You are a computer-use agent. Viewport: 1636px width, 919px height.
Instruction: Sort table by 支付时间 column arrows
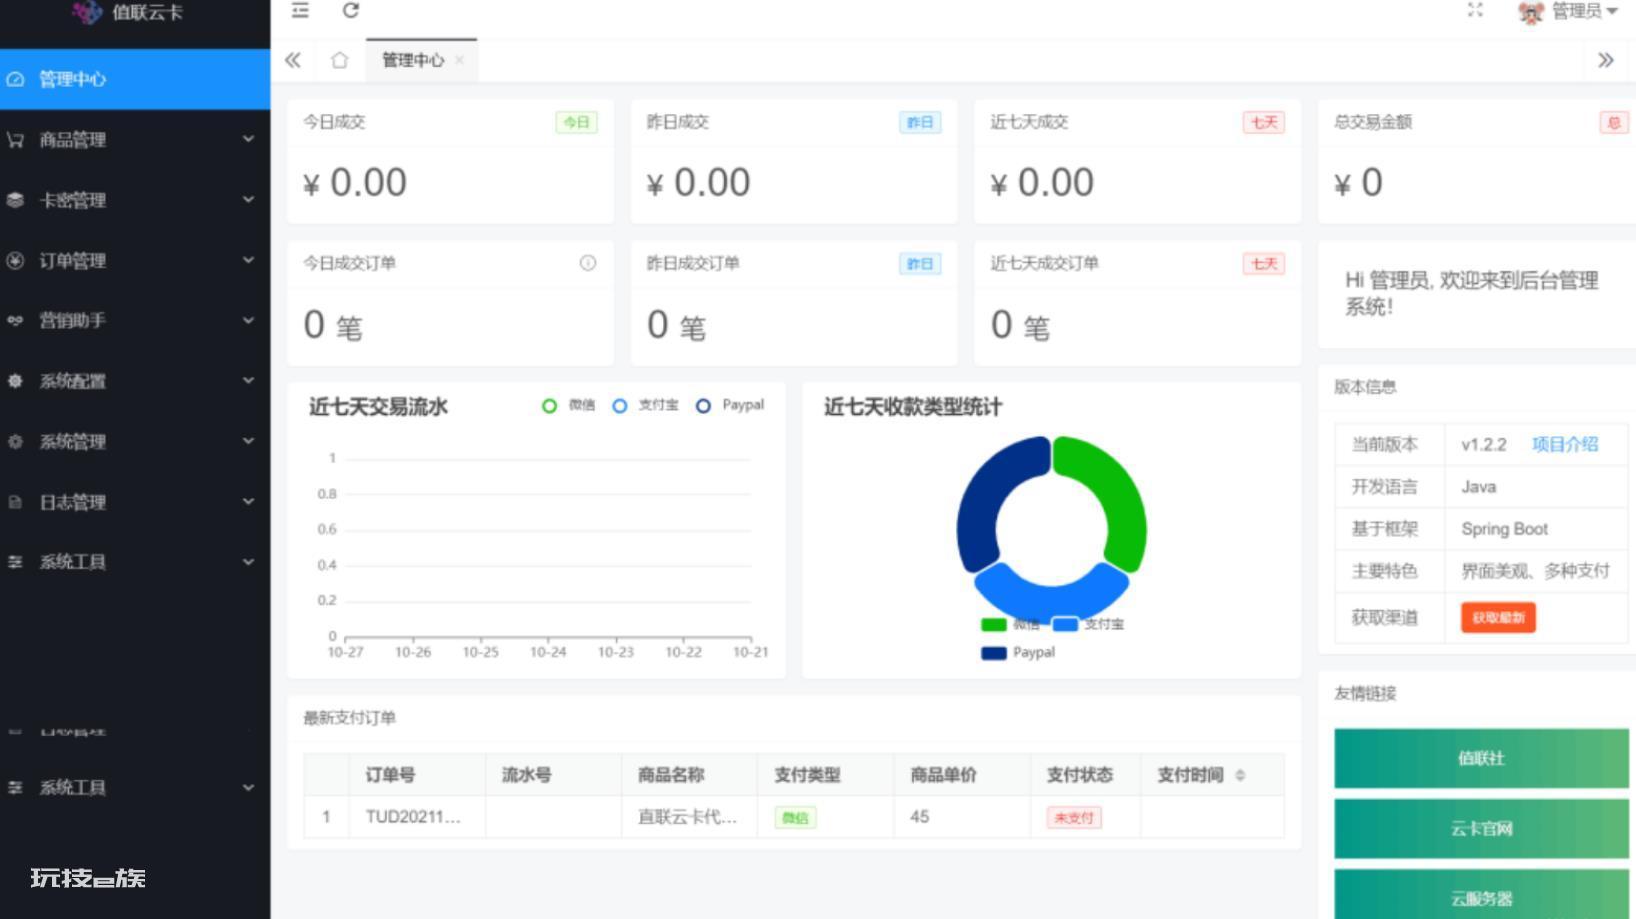coord(1240,775)
